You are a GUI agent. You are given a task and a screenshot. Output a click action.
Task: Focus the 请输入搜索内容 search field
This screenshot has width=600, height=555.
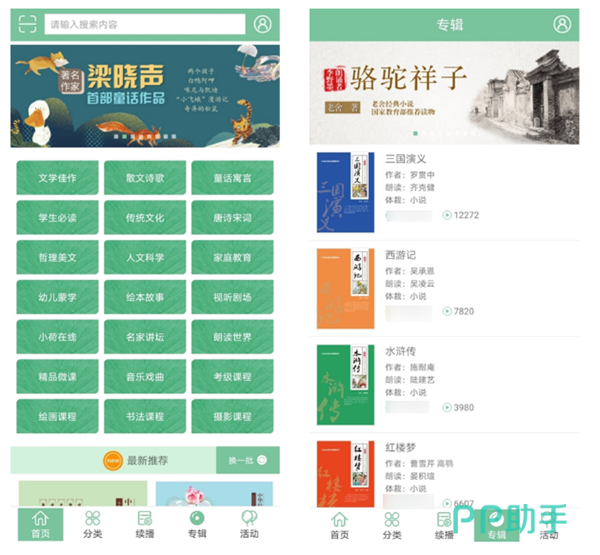145,25
